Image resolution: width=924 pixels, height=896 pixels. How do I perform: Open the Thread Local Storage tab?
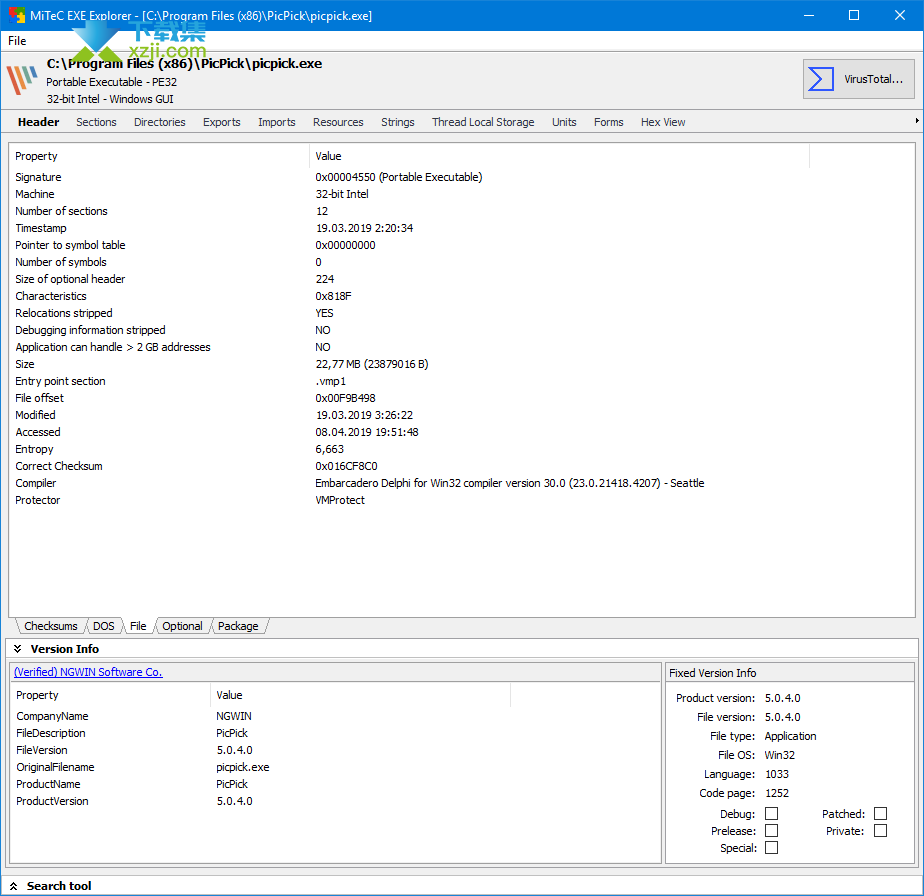483,122
